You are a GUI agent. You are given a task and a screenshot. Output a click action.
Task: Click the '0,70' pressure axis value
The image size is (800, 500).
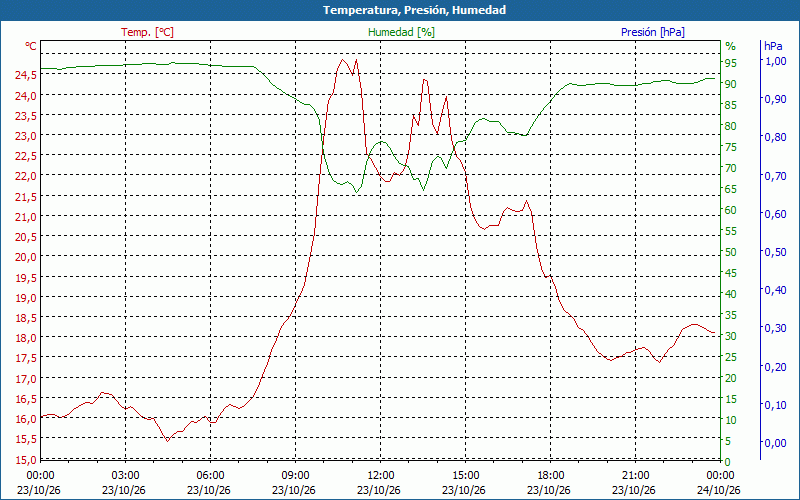[776, 176]
